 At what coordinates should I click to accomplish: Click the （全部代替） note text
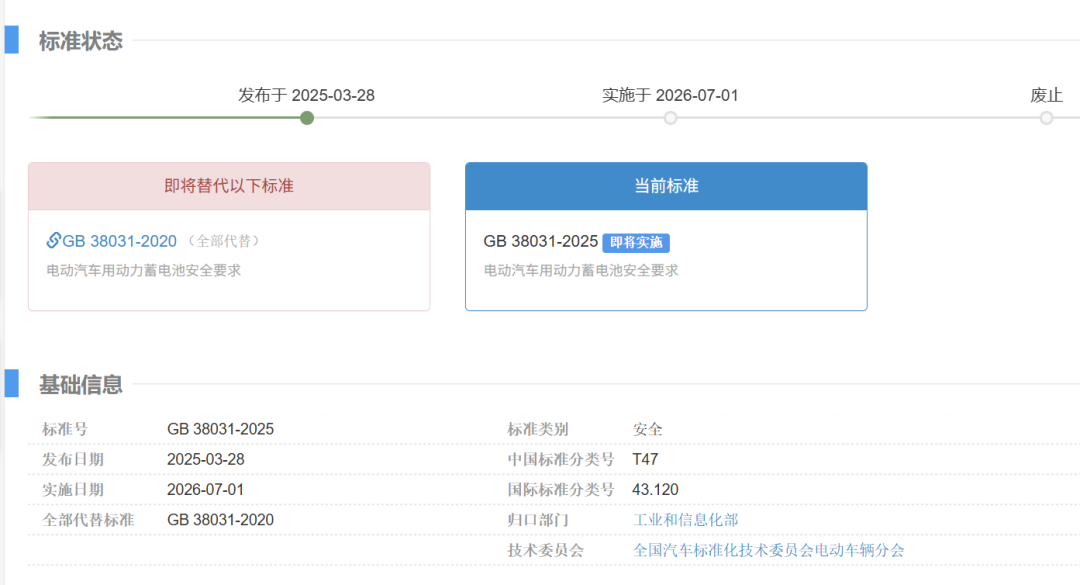pos(224,241)
